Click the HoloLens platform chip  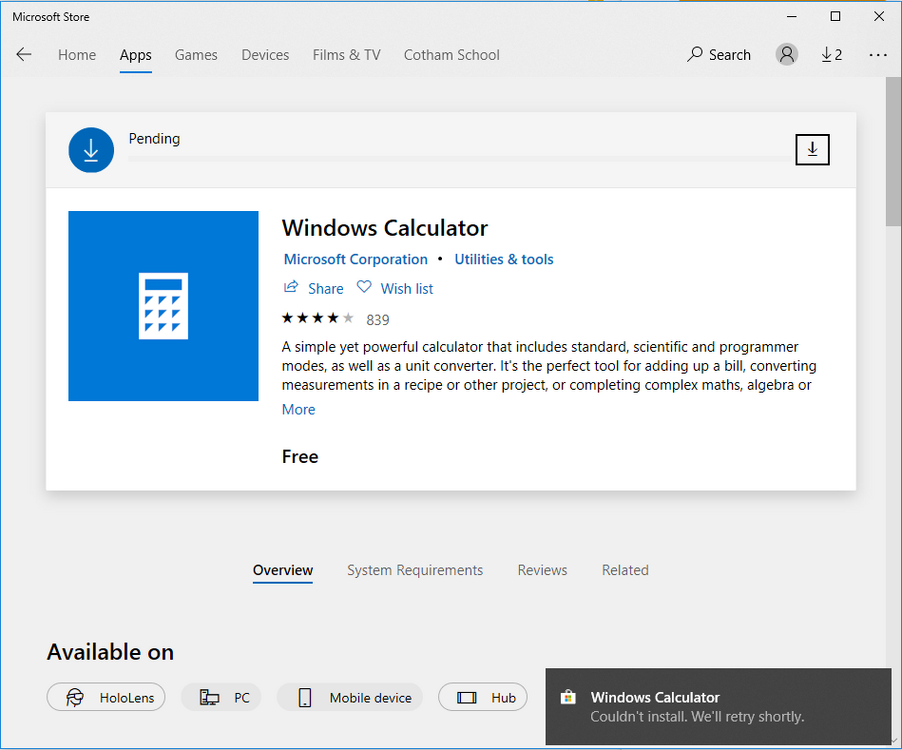[x=106, y=697]
